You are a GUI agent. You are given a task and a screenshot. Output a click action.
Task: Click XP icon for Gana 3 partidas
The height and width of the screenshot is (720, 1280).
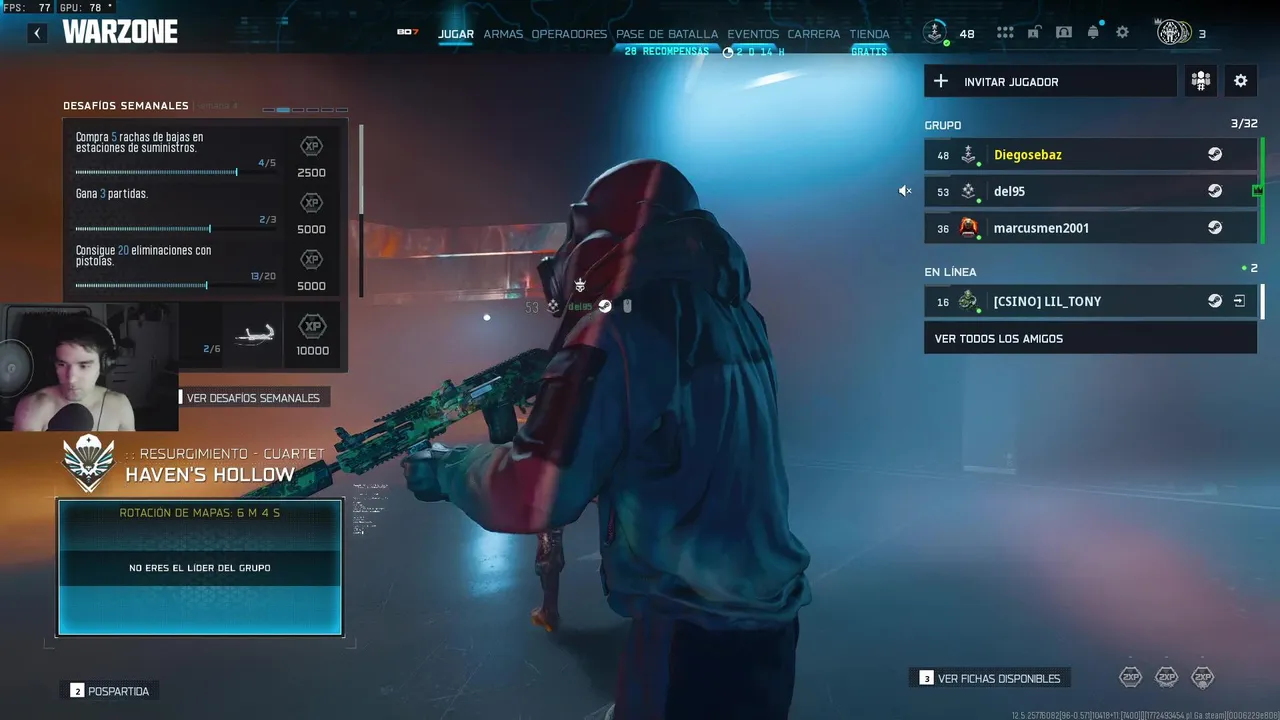pyautogui.click(x=312, y=203)
